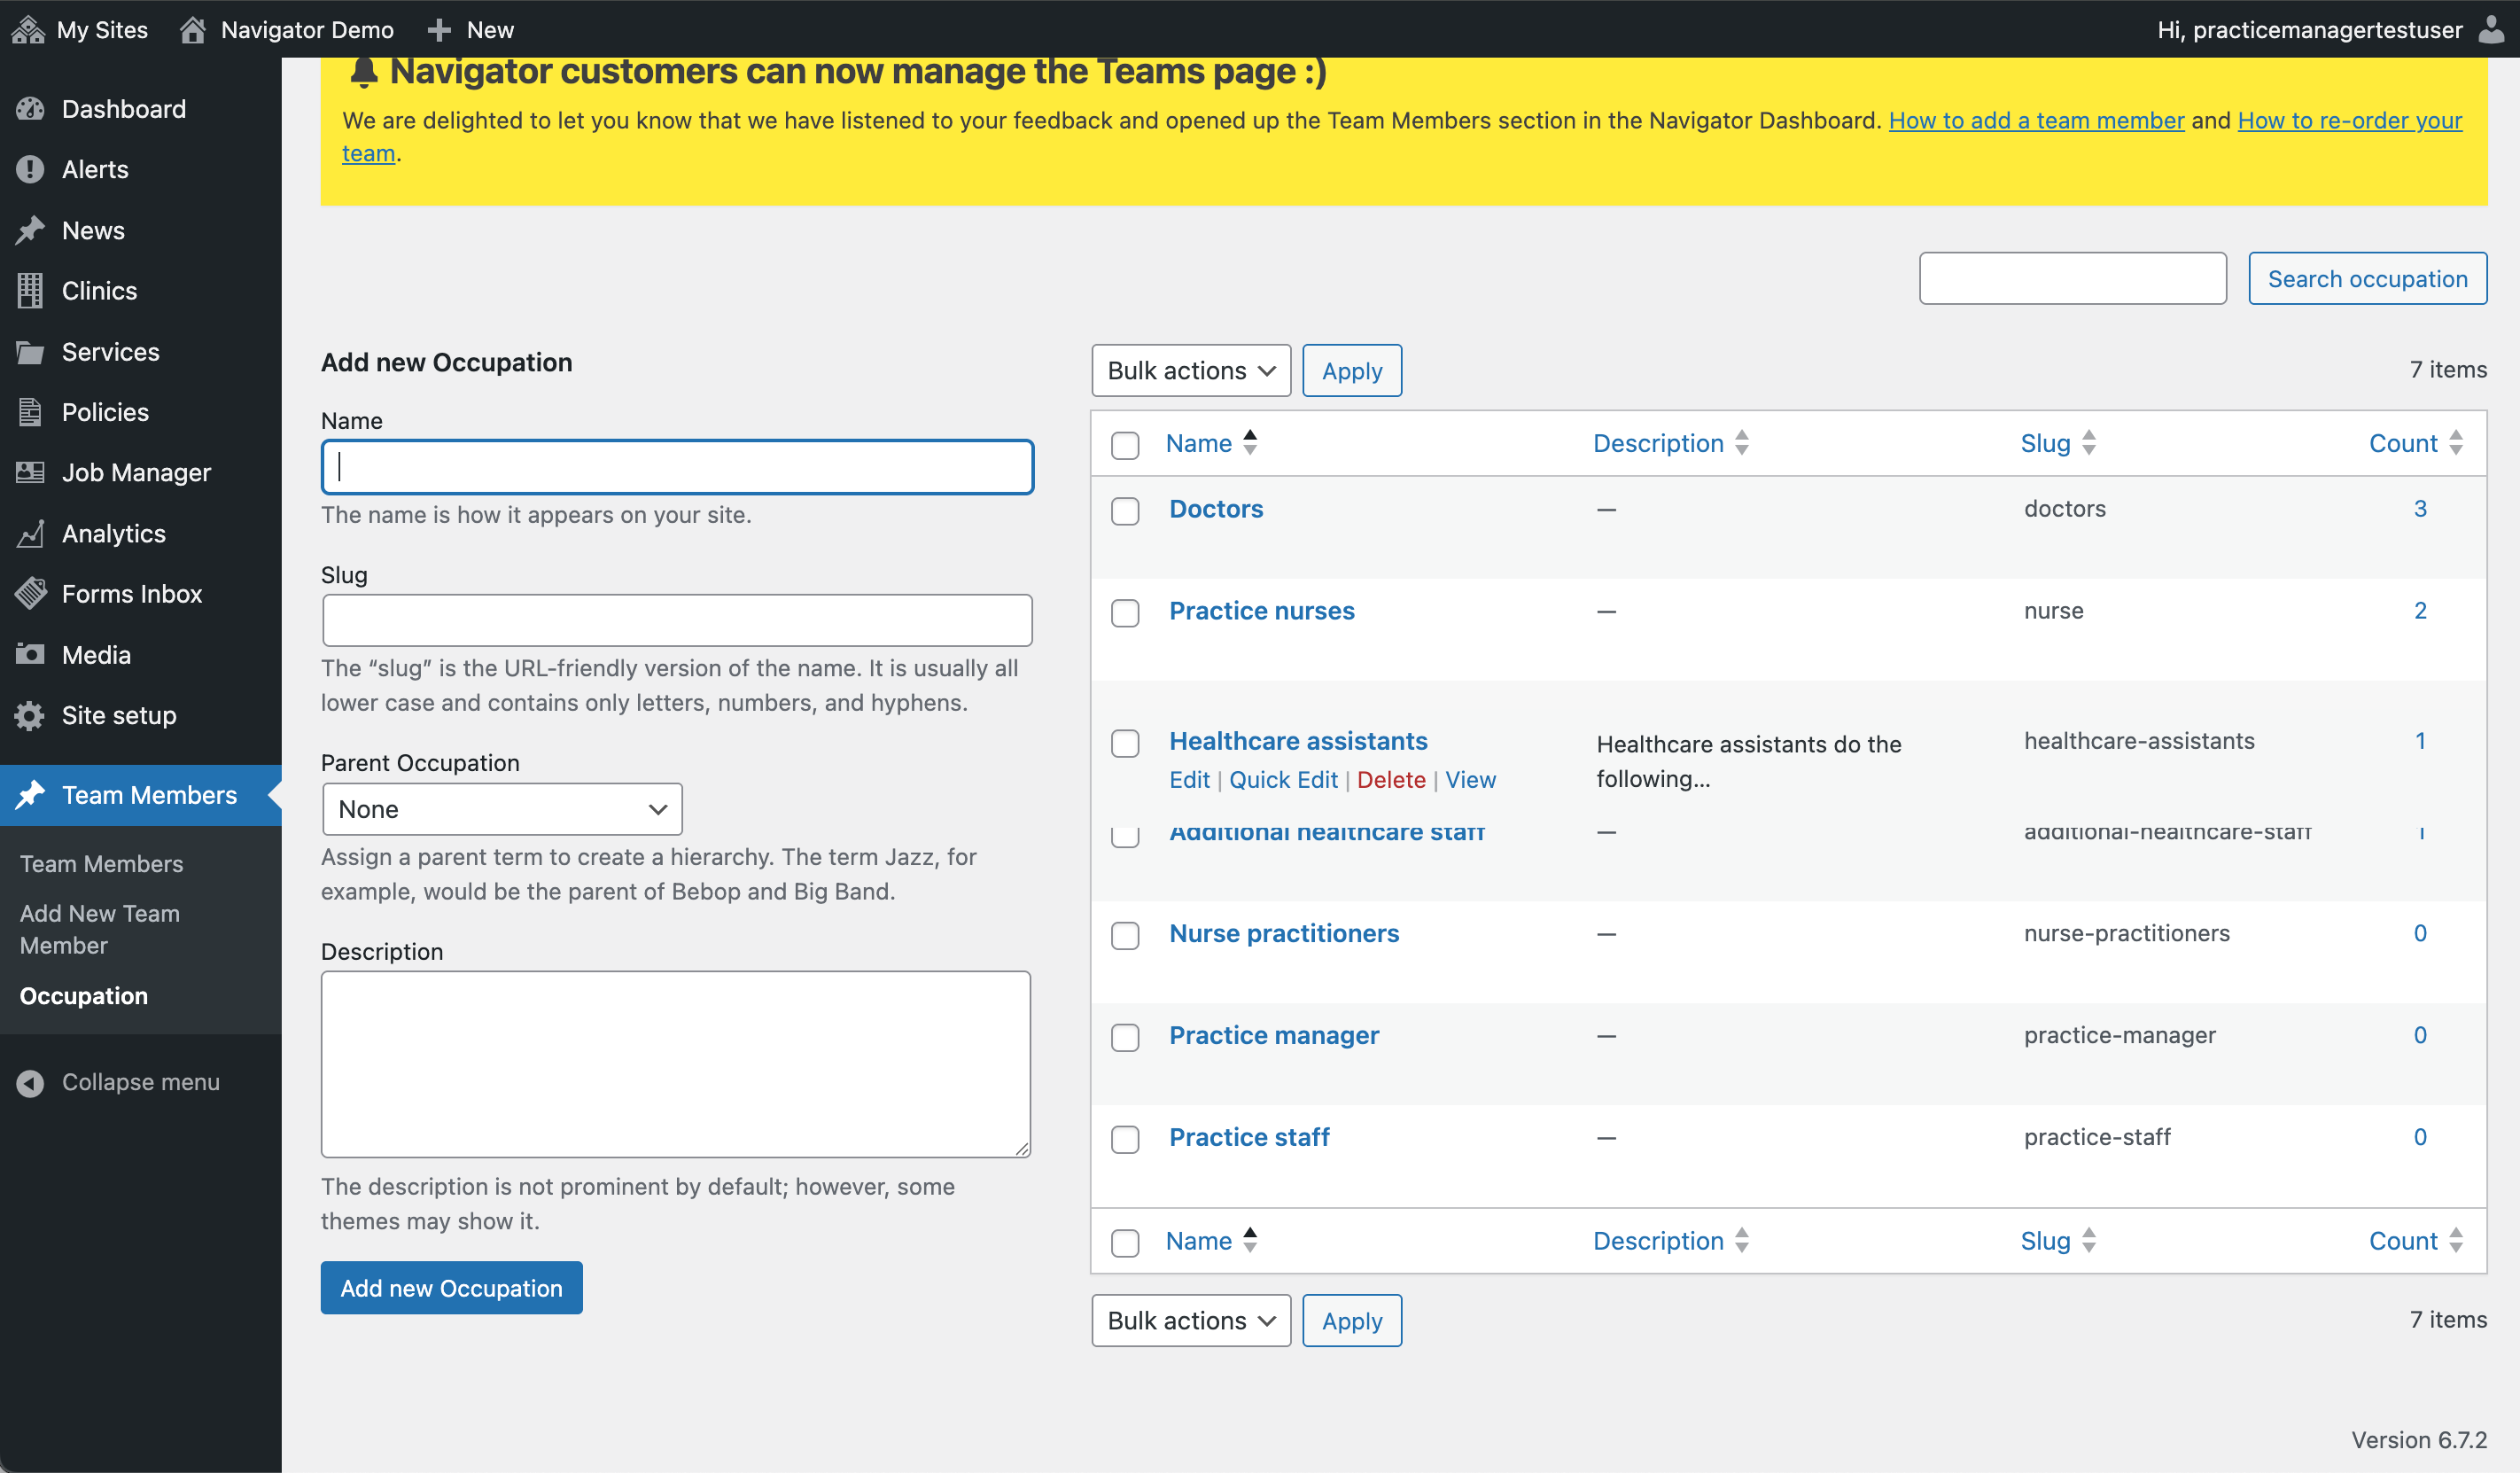Viewport: 2520px width, 1473px height.
Task: Click the plus icon beside New
Action: 438,30
